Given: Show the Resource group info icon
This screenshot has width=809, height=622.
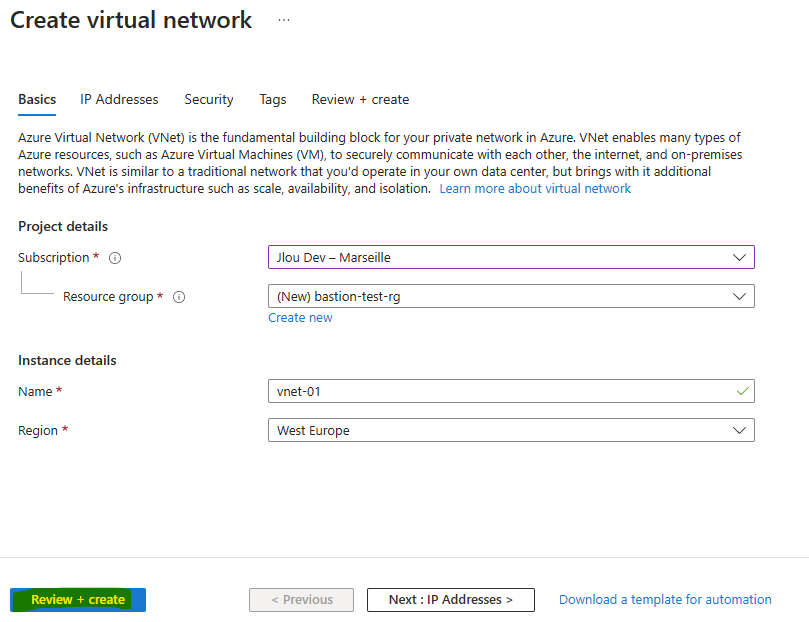Looking at the screenshot, I should [x=179, y=297].
